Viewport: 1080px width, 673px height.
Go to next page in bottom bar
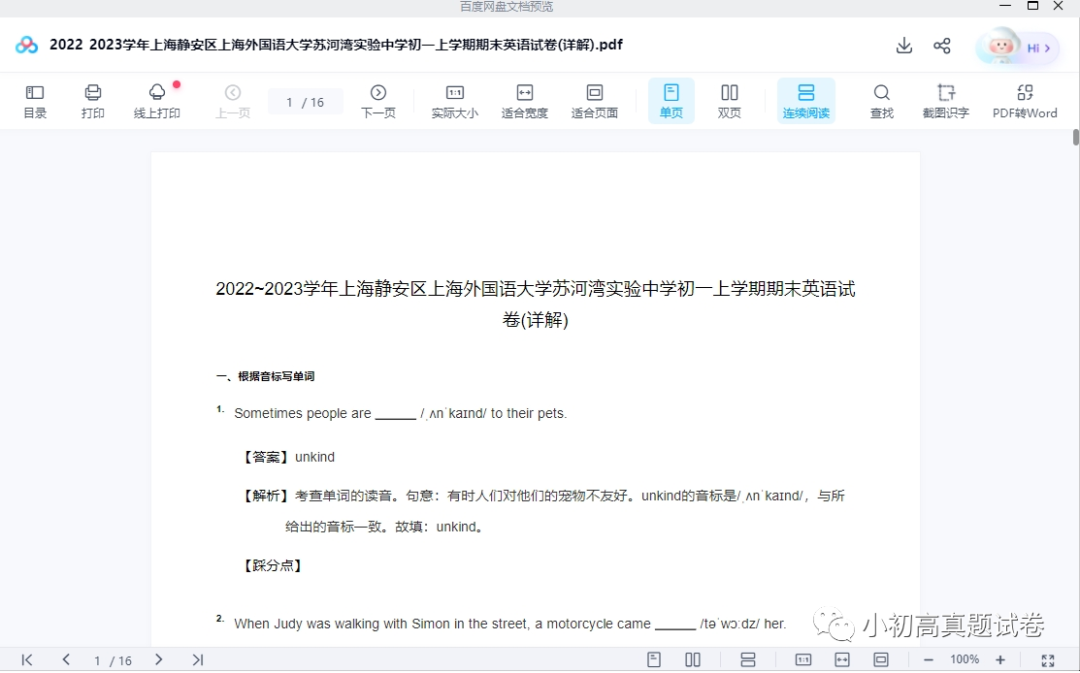coord(158,660)
